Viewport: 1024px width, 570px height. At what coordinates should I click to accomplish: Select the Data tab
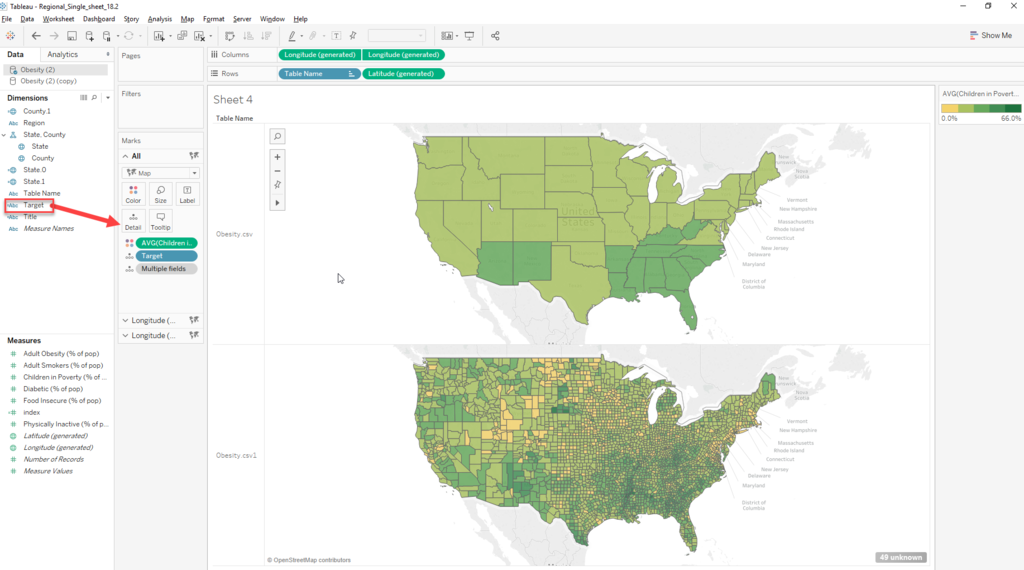pyautogui.click(x=16, y=54)
